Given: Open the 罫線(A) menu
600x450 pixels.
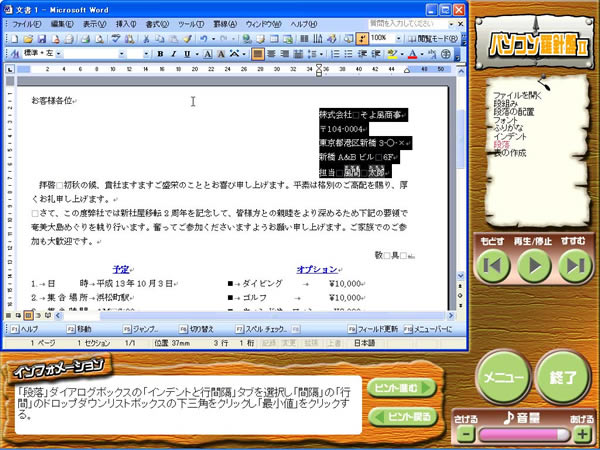Looking at the screenshot, I should pyautogui.click(x=225, y=24).
